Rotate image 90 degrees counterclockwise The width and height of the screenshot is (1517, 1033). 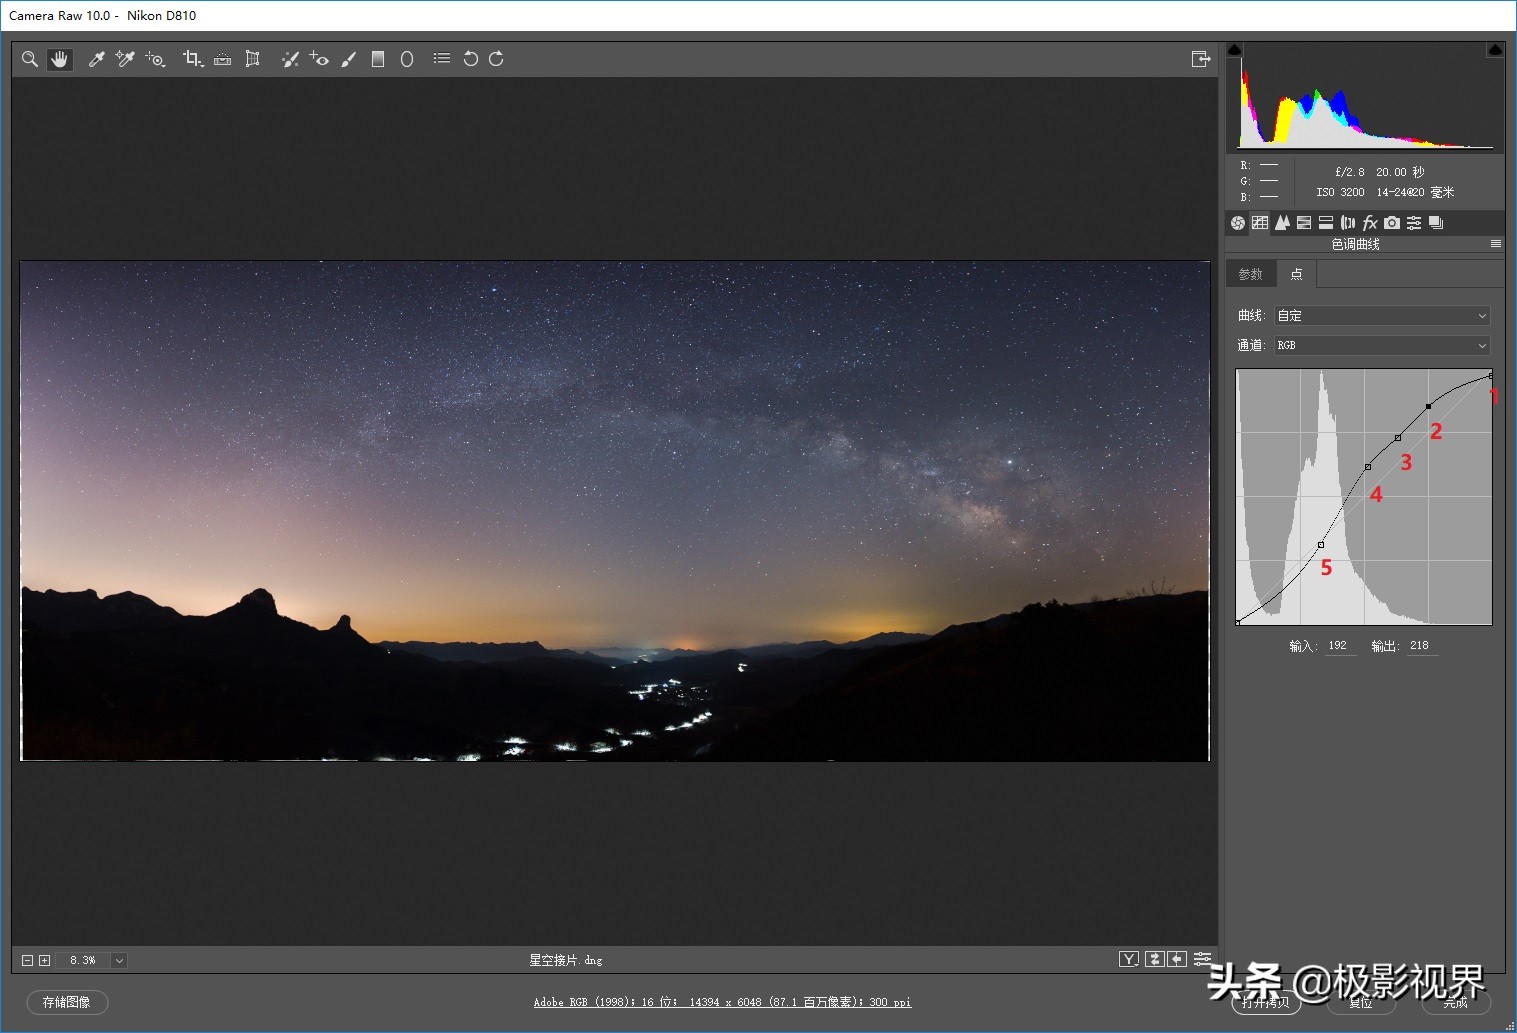(470, 59)
